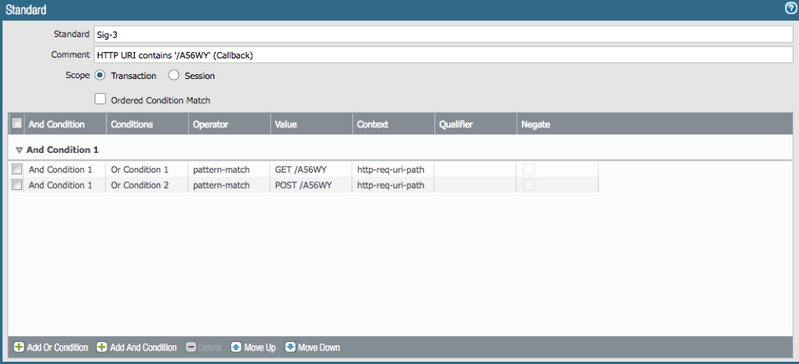
Task: Click the Qualifier cell in GET row
Action: point(475,169)
